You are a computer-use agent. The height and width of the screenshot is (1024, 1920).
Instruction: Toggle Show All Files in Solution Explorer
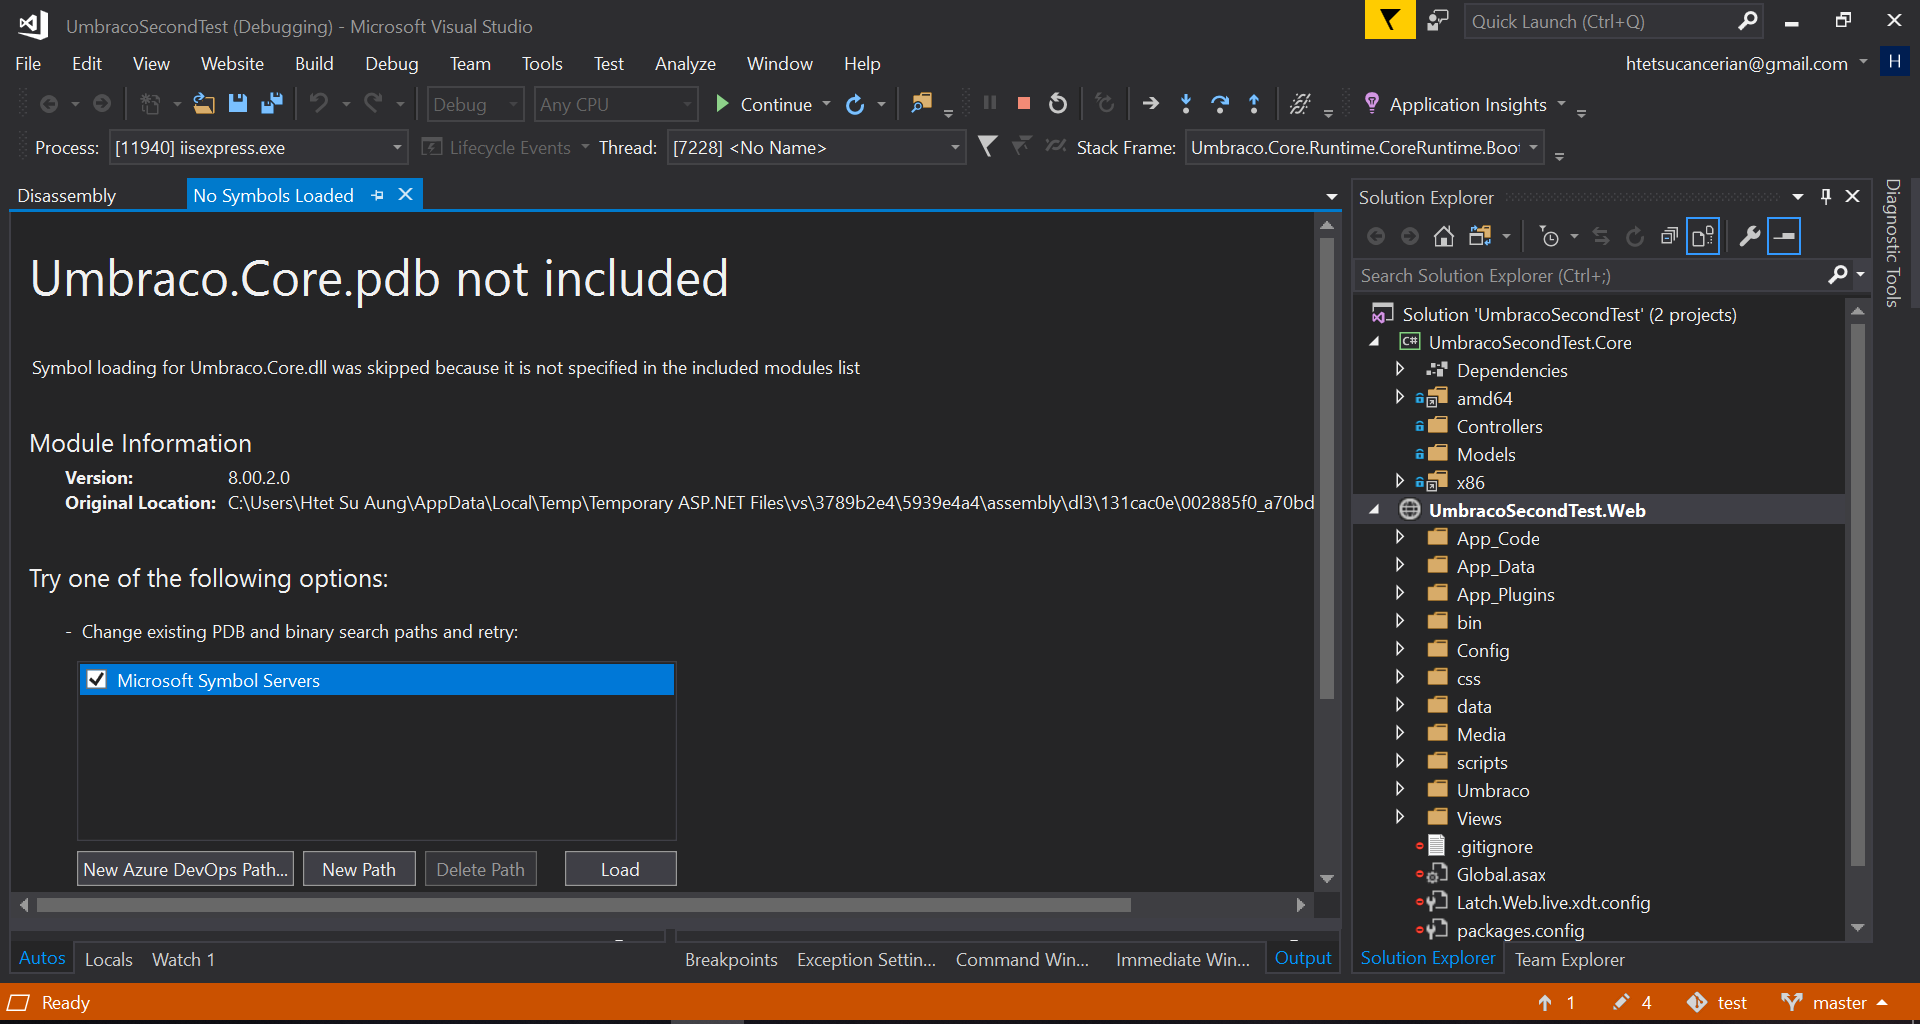(x=1703, y=236)
